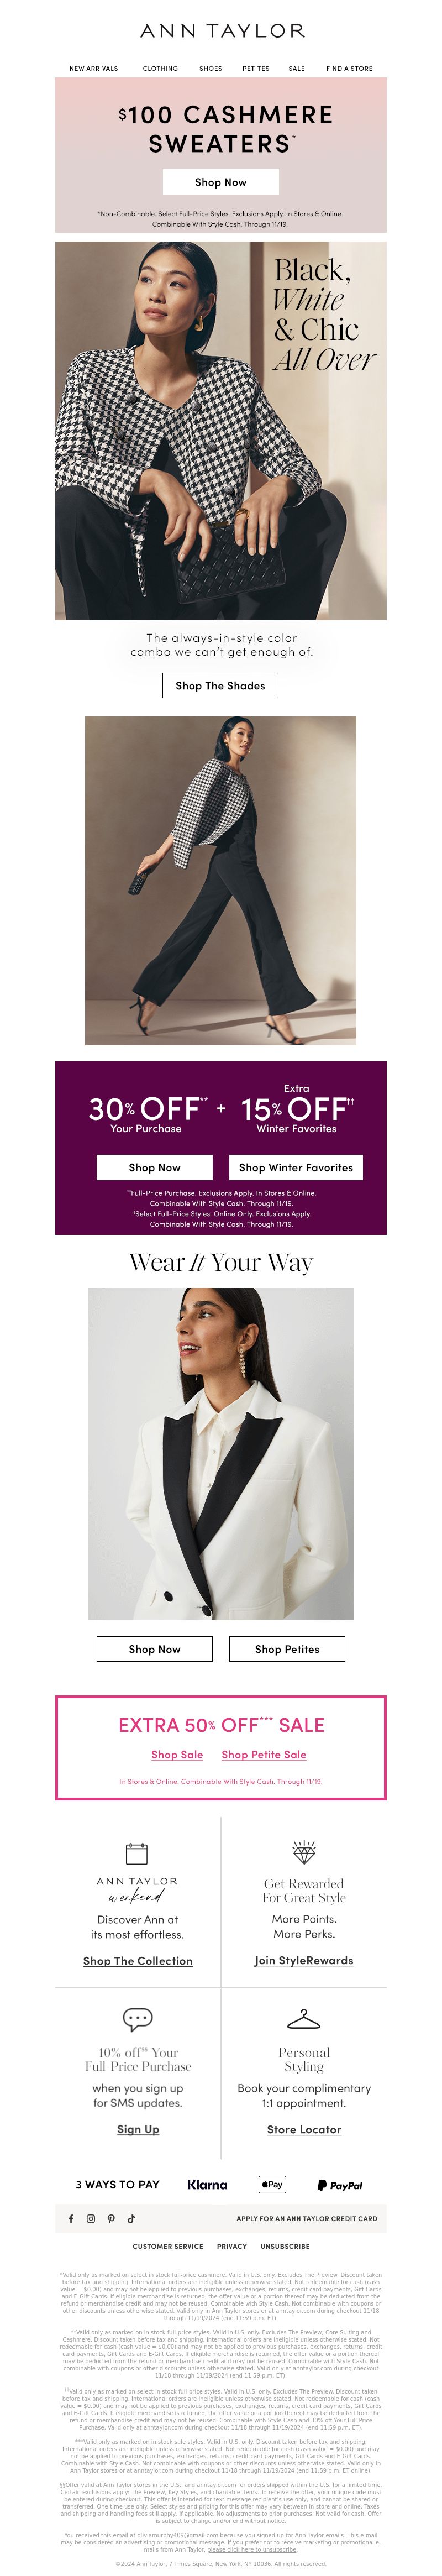Click the clothes hanger Personal Styling icon
This screenshot has width=442, height=2576.
[x=304, y=2019]
